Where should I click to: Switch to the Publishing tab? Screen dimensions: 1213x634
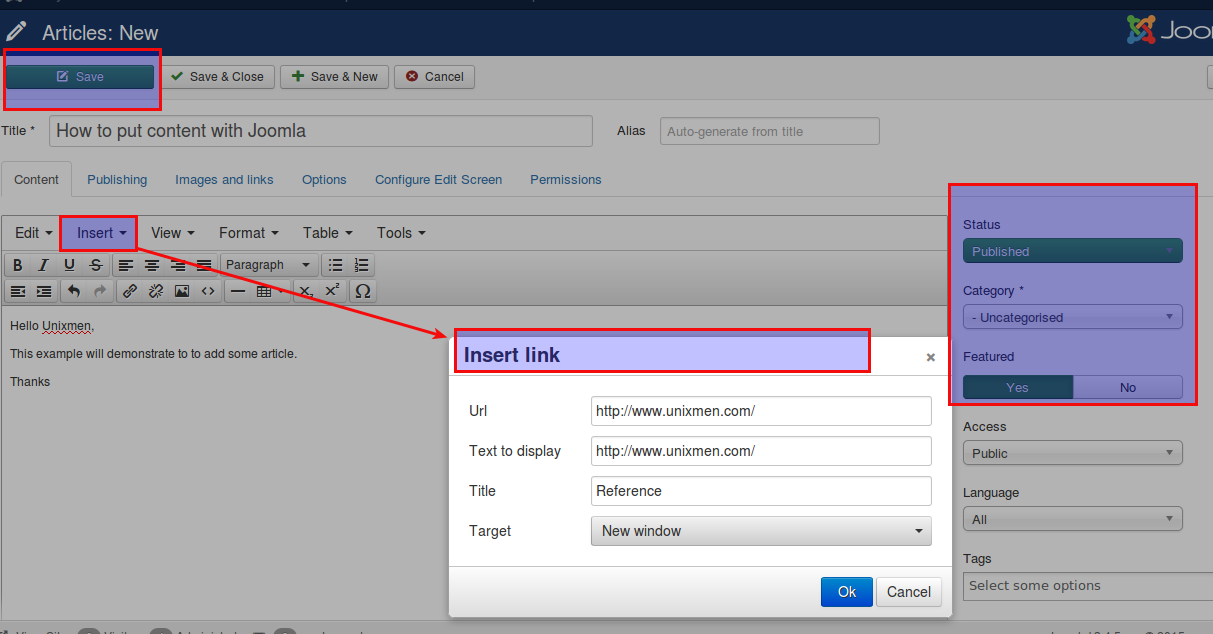pos(117,180)
